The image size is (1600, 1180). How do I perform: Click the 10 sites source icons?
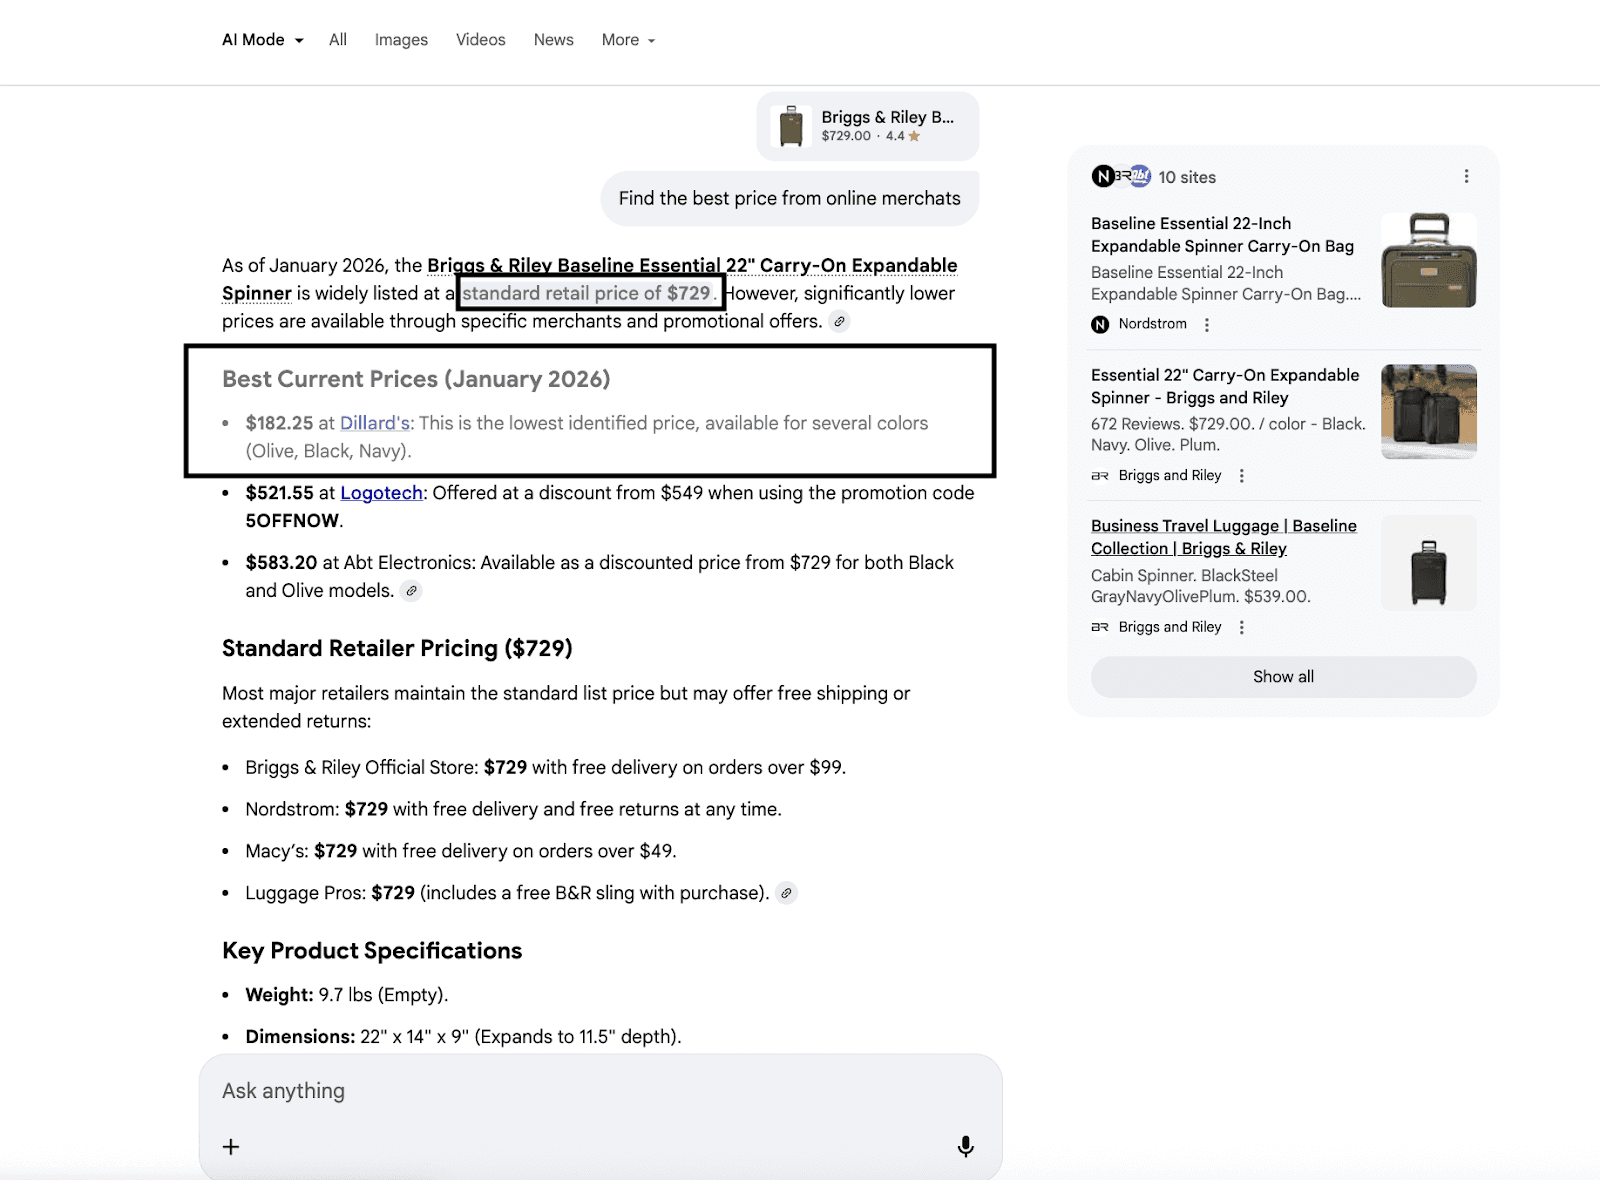point(1121,177)
